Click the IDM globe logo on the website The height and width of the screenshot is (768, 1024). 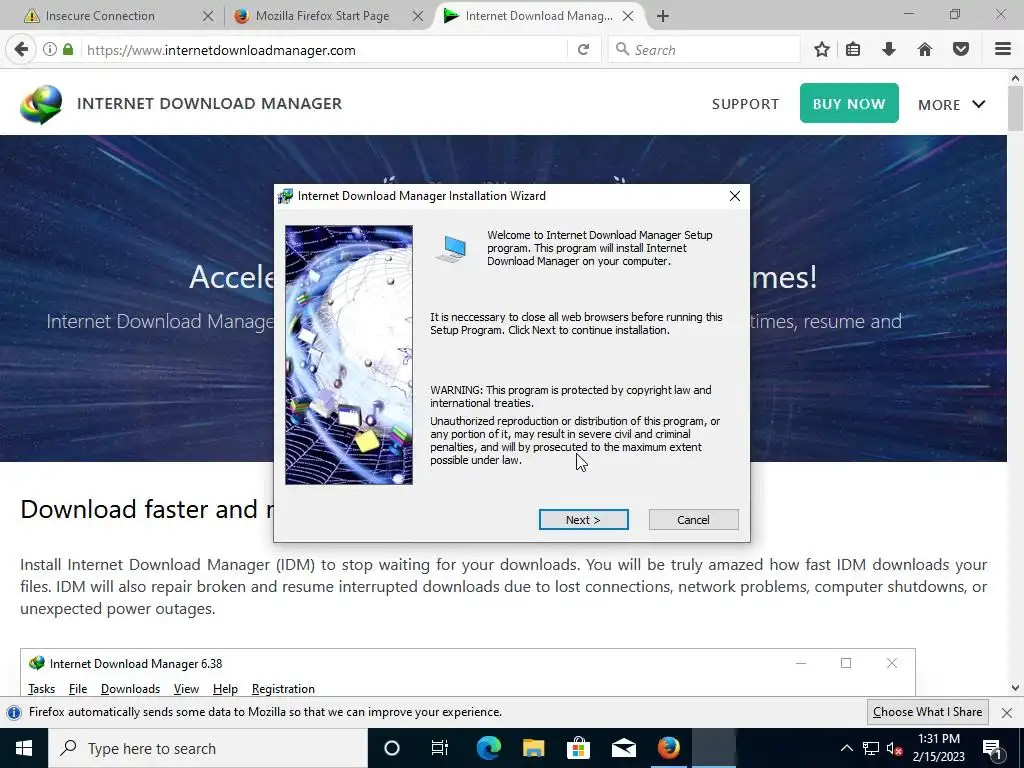(41, 104)
